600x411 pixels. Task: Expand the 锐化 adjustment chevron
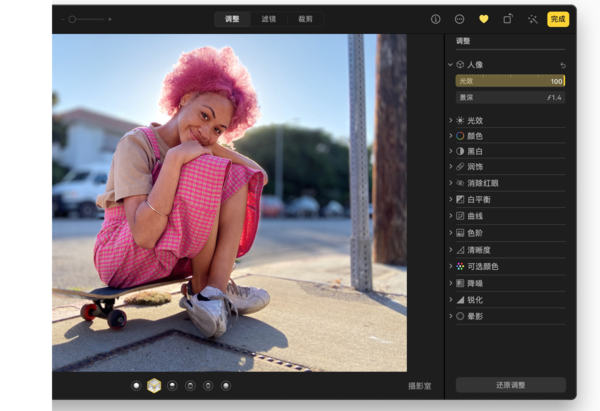point(450,299)
